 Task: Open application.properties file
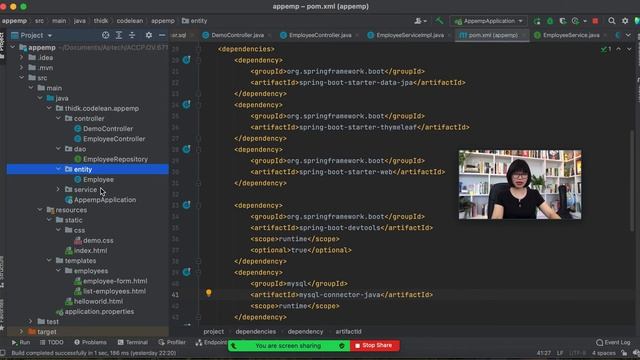coord(99,312)
